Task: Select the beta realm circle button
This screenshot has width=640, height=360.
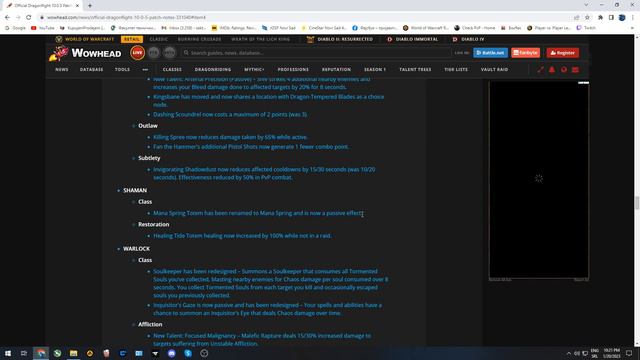Action: pyautogui.click(x=169, y=53)
